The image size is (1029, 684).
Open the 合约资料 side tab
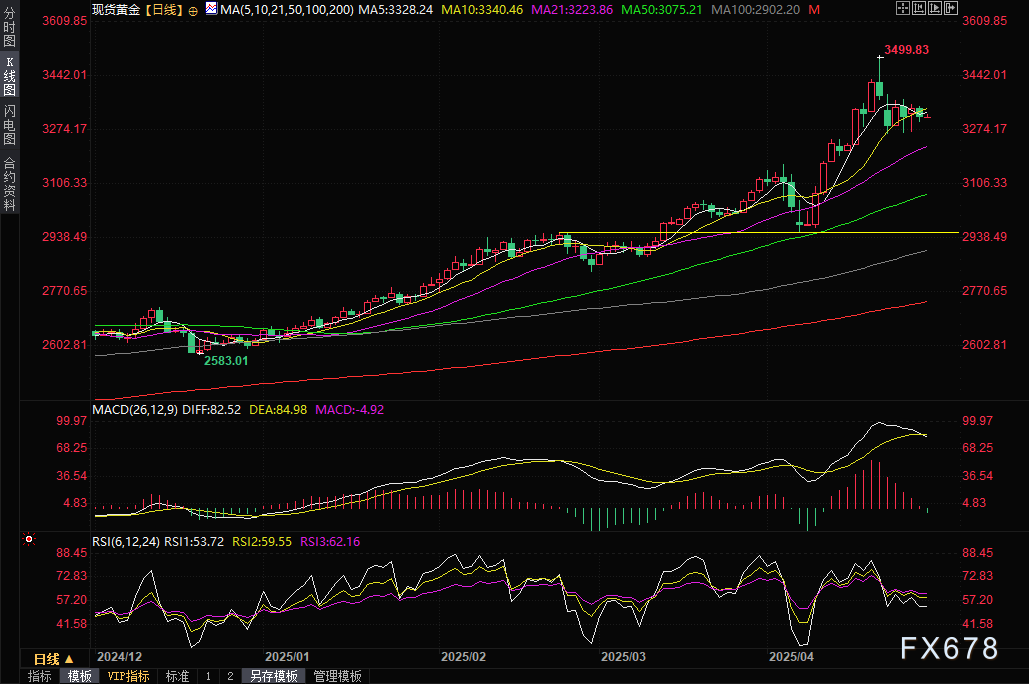(x=9, y=183)
